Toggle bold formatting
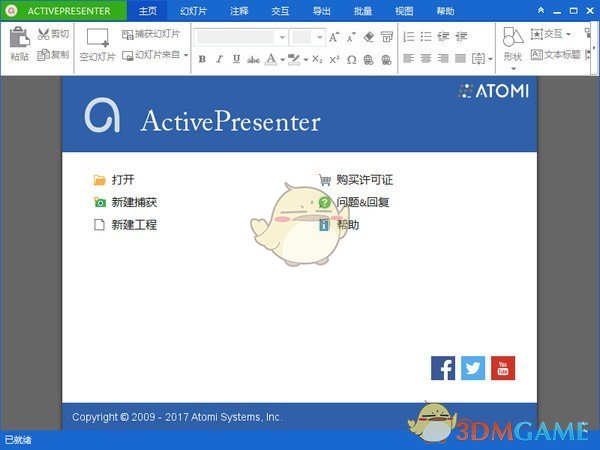This screenshot has height=450, width=600. click(x=202, y=59)
